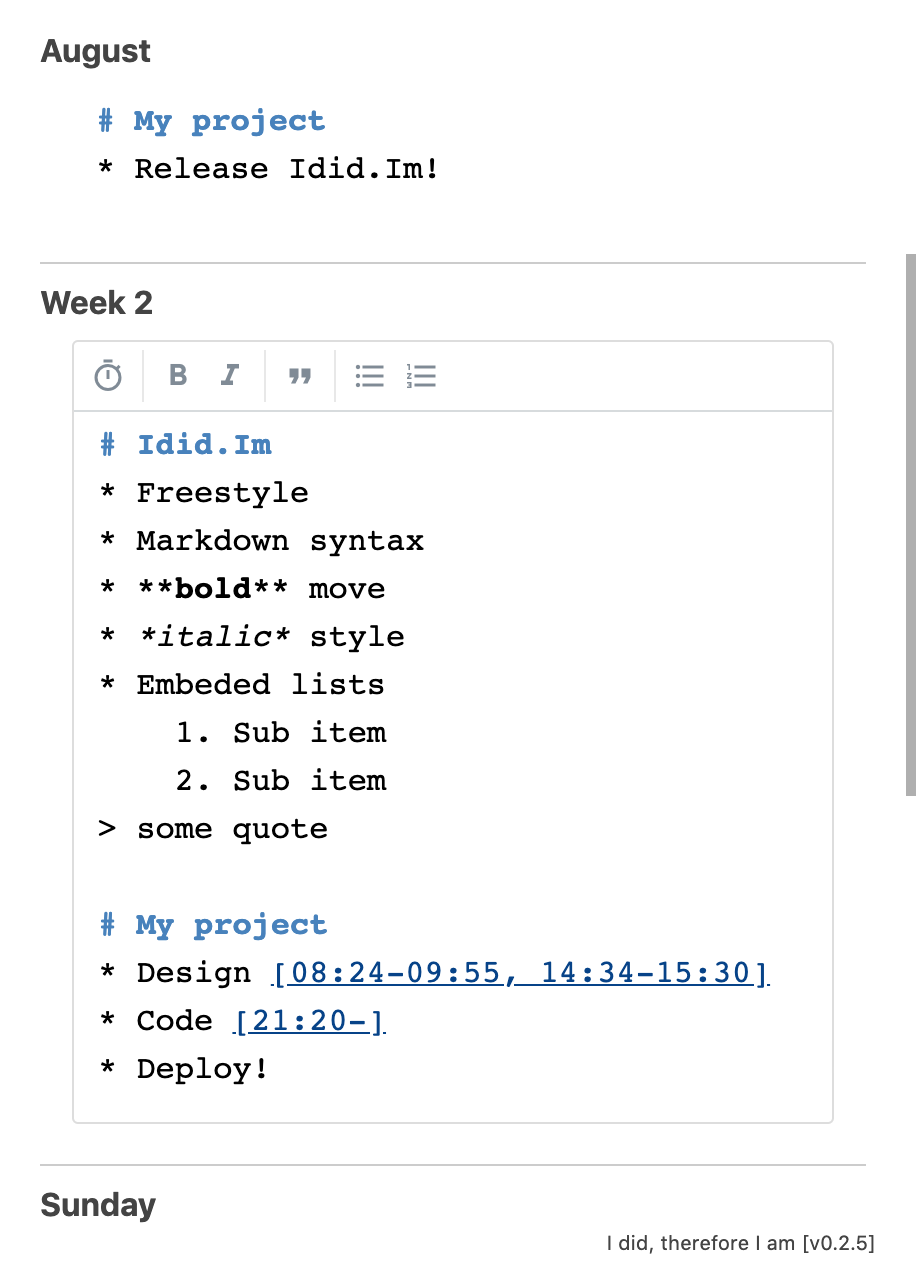This screenshot has width=916, height=1274.
Task: Click the Week 2 heading
Action: (x=97, y=303)
